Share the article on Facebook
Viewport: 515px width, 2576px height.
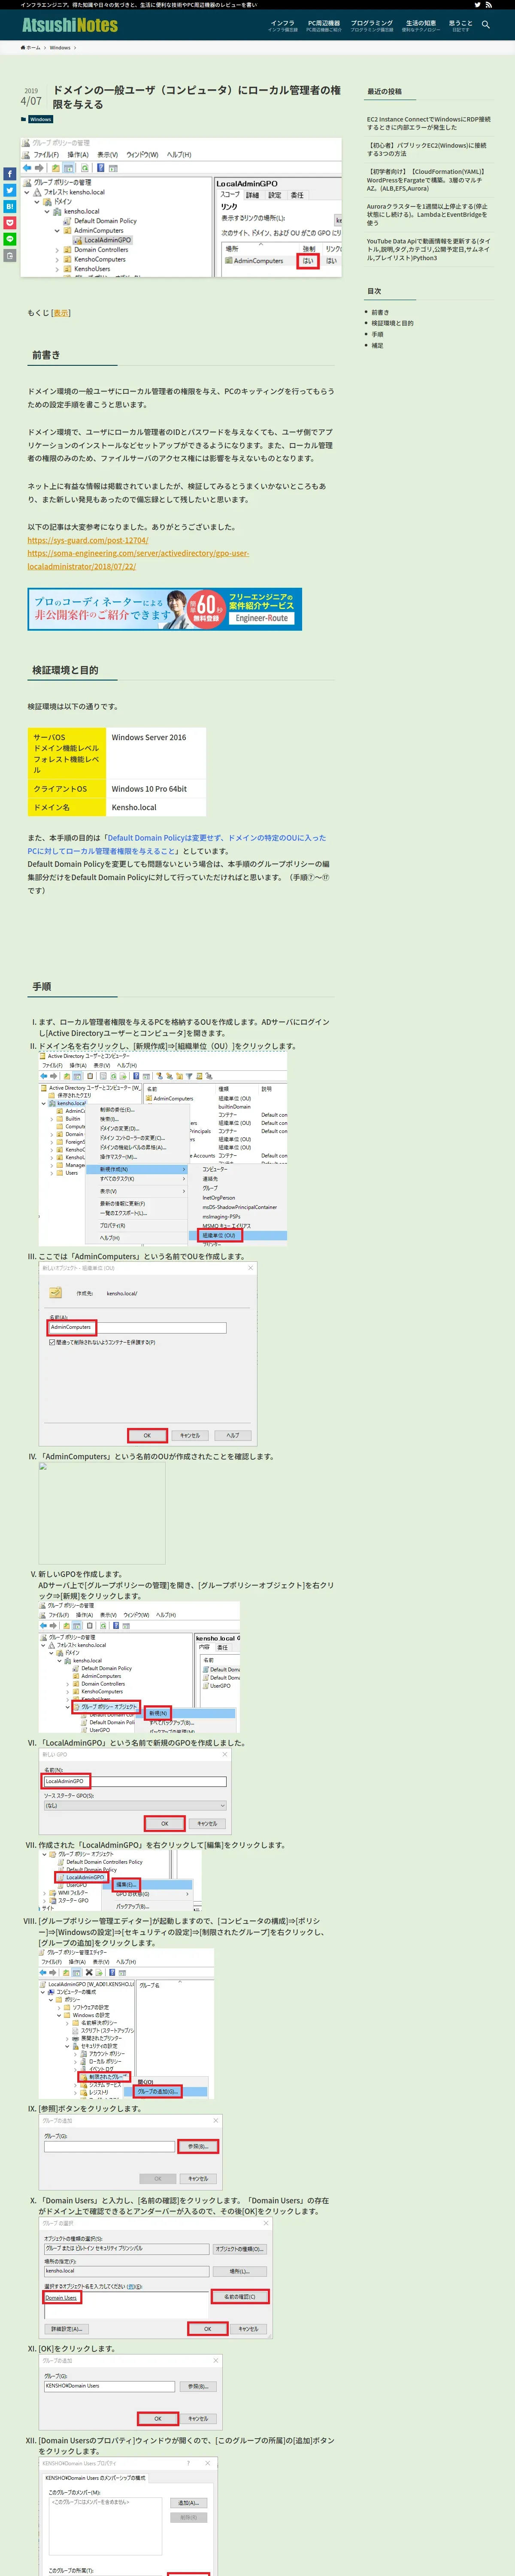(10, 174)
